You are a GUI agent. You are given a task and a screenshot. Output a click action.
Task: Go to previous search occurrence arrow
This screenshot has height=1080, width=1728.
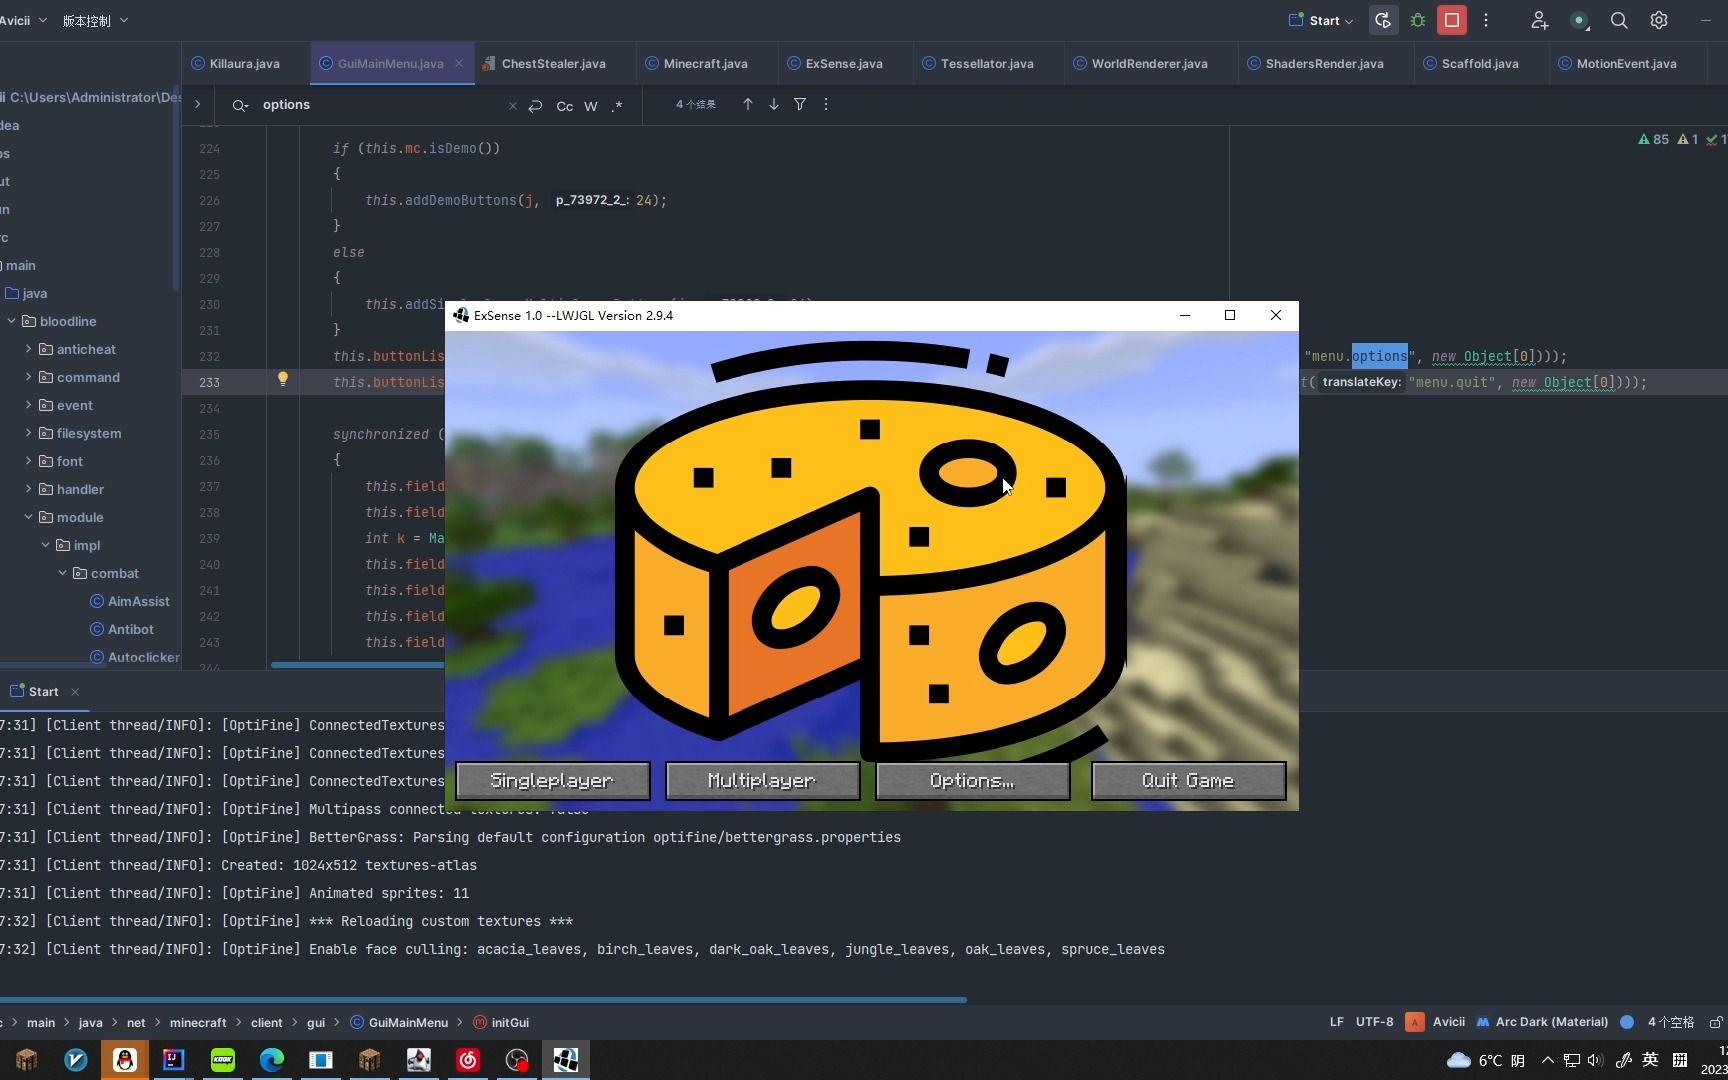(x=747, y=104)
